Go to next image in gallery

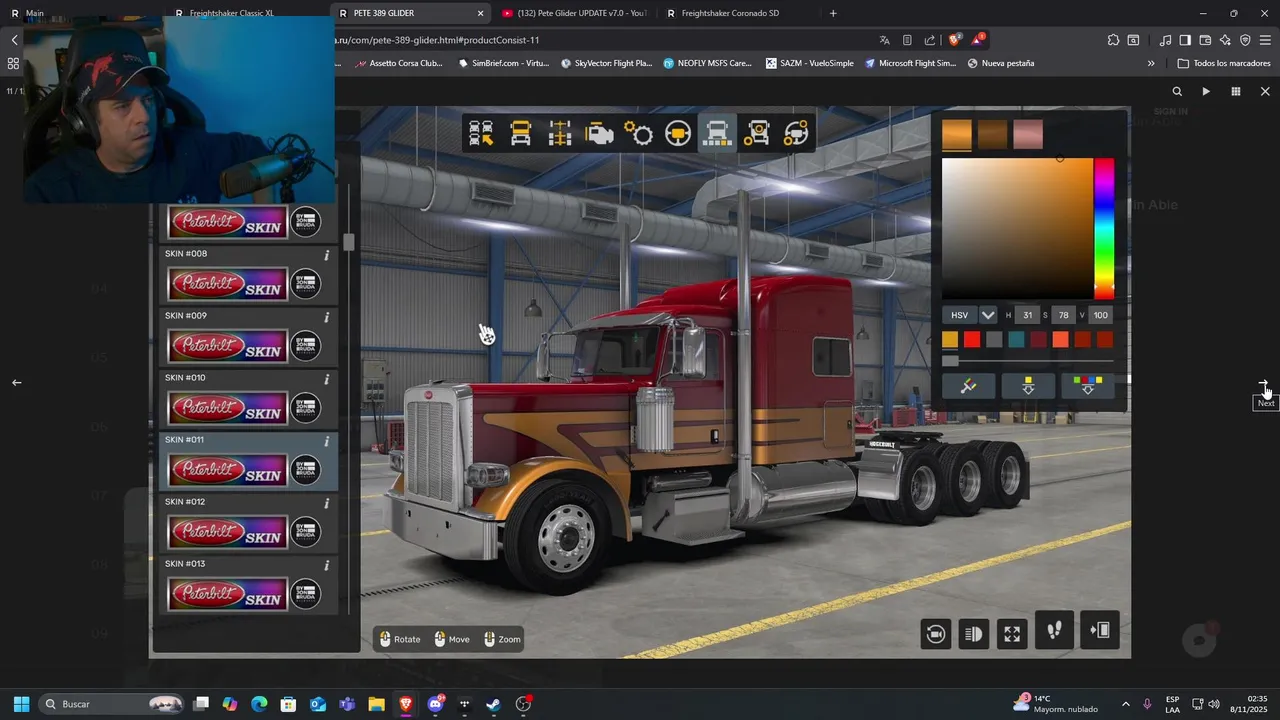1264,384
